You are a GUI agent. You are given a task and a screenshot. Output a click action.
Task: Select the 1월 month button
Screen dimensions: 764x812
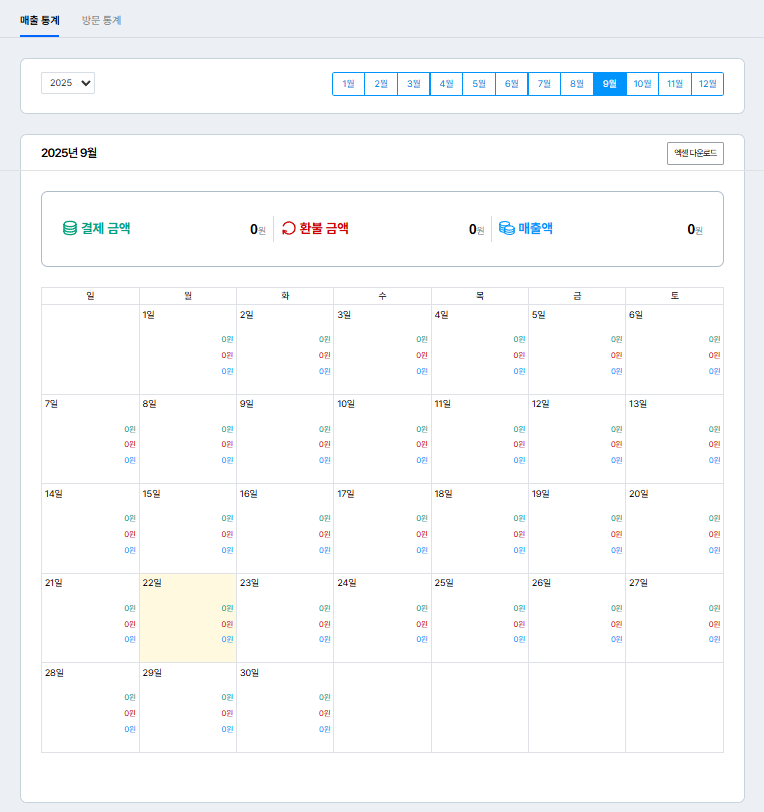point(348,84)
